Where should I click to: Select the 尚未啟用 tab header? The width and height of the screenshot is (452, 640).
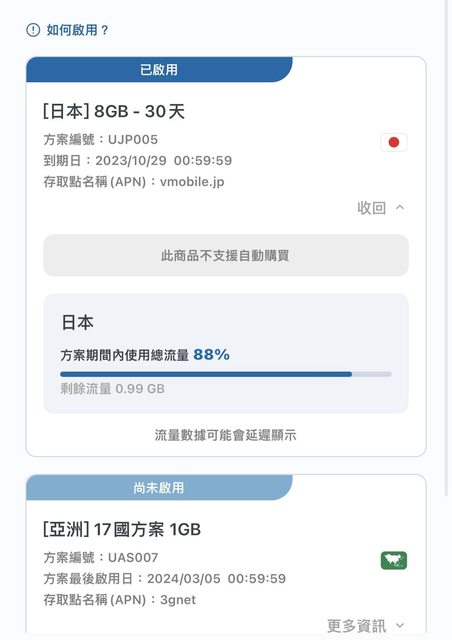(159, 487)
